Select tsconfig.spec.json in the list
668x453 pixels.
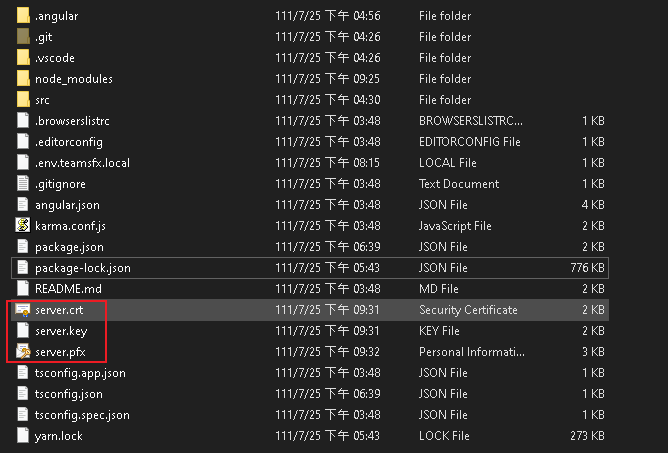click(82, 415)
